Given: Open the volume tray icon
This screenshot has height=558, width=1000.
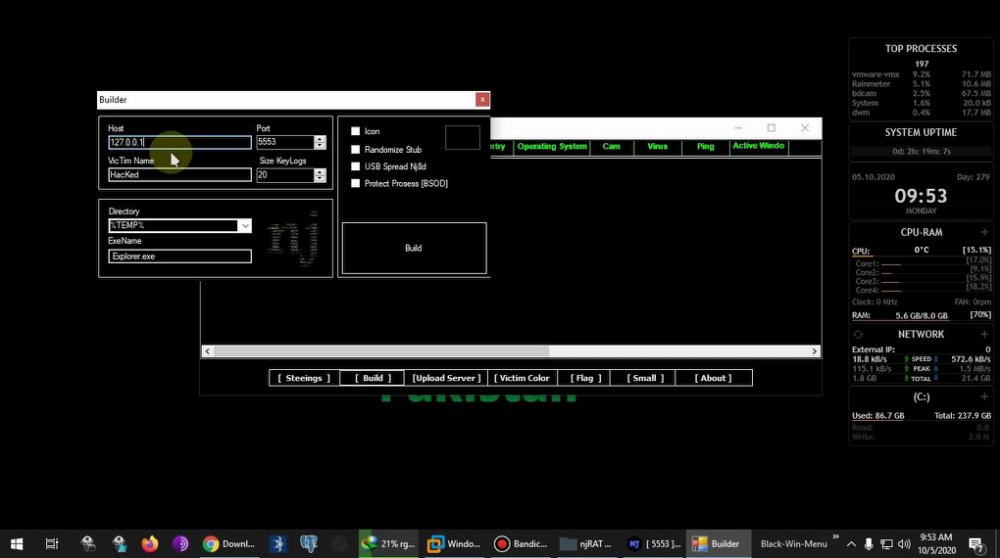Looking at the screenshot, I should (x=904, y=544).
